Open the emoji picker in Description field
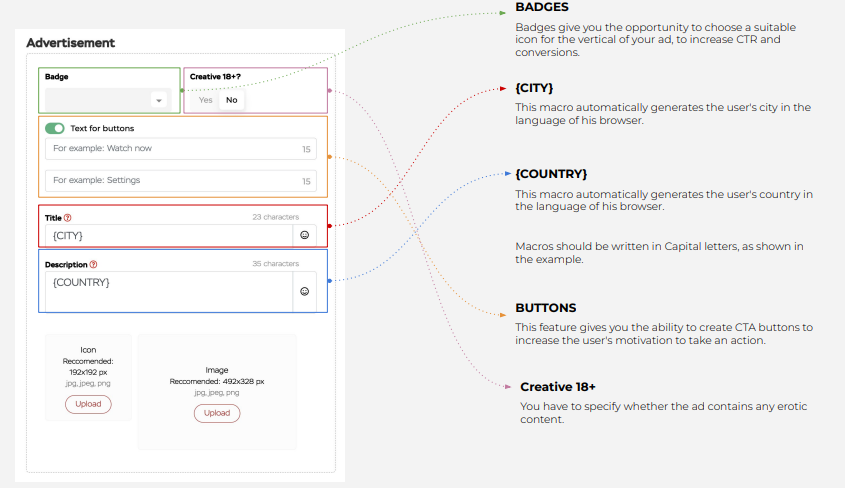This screenshot has height=488, width=845. pos(304,291)
